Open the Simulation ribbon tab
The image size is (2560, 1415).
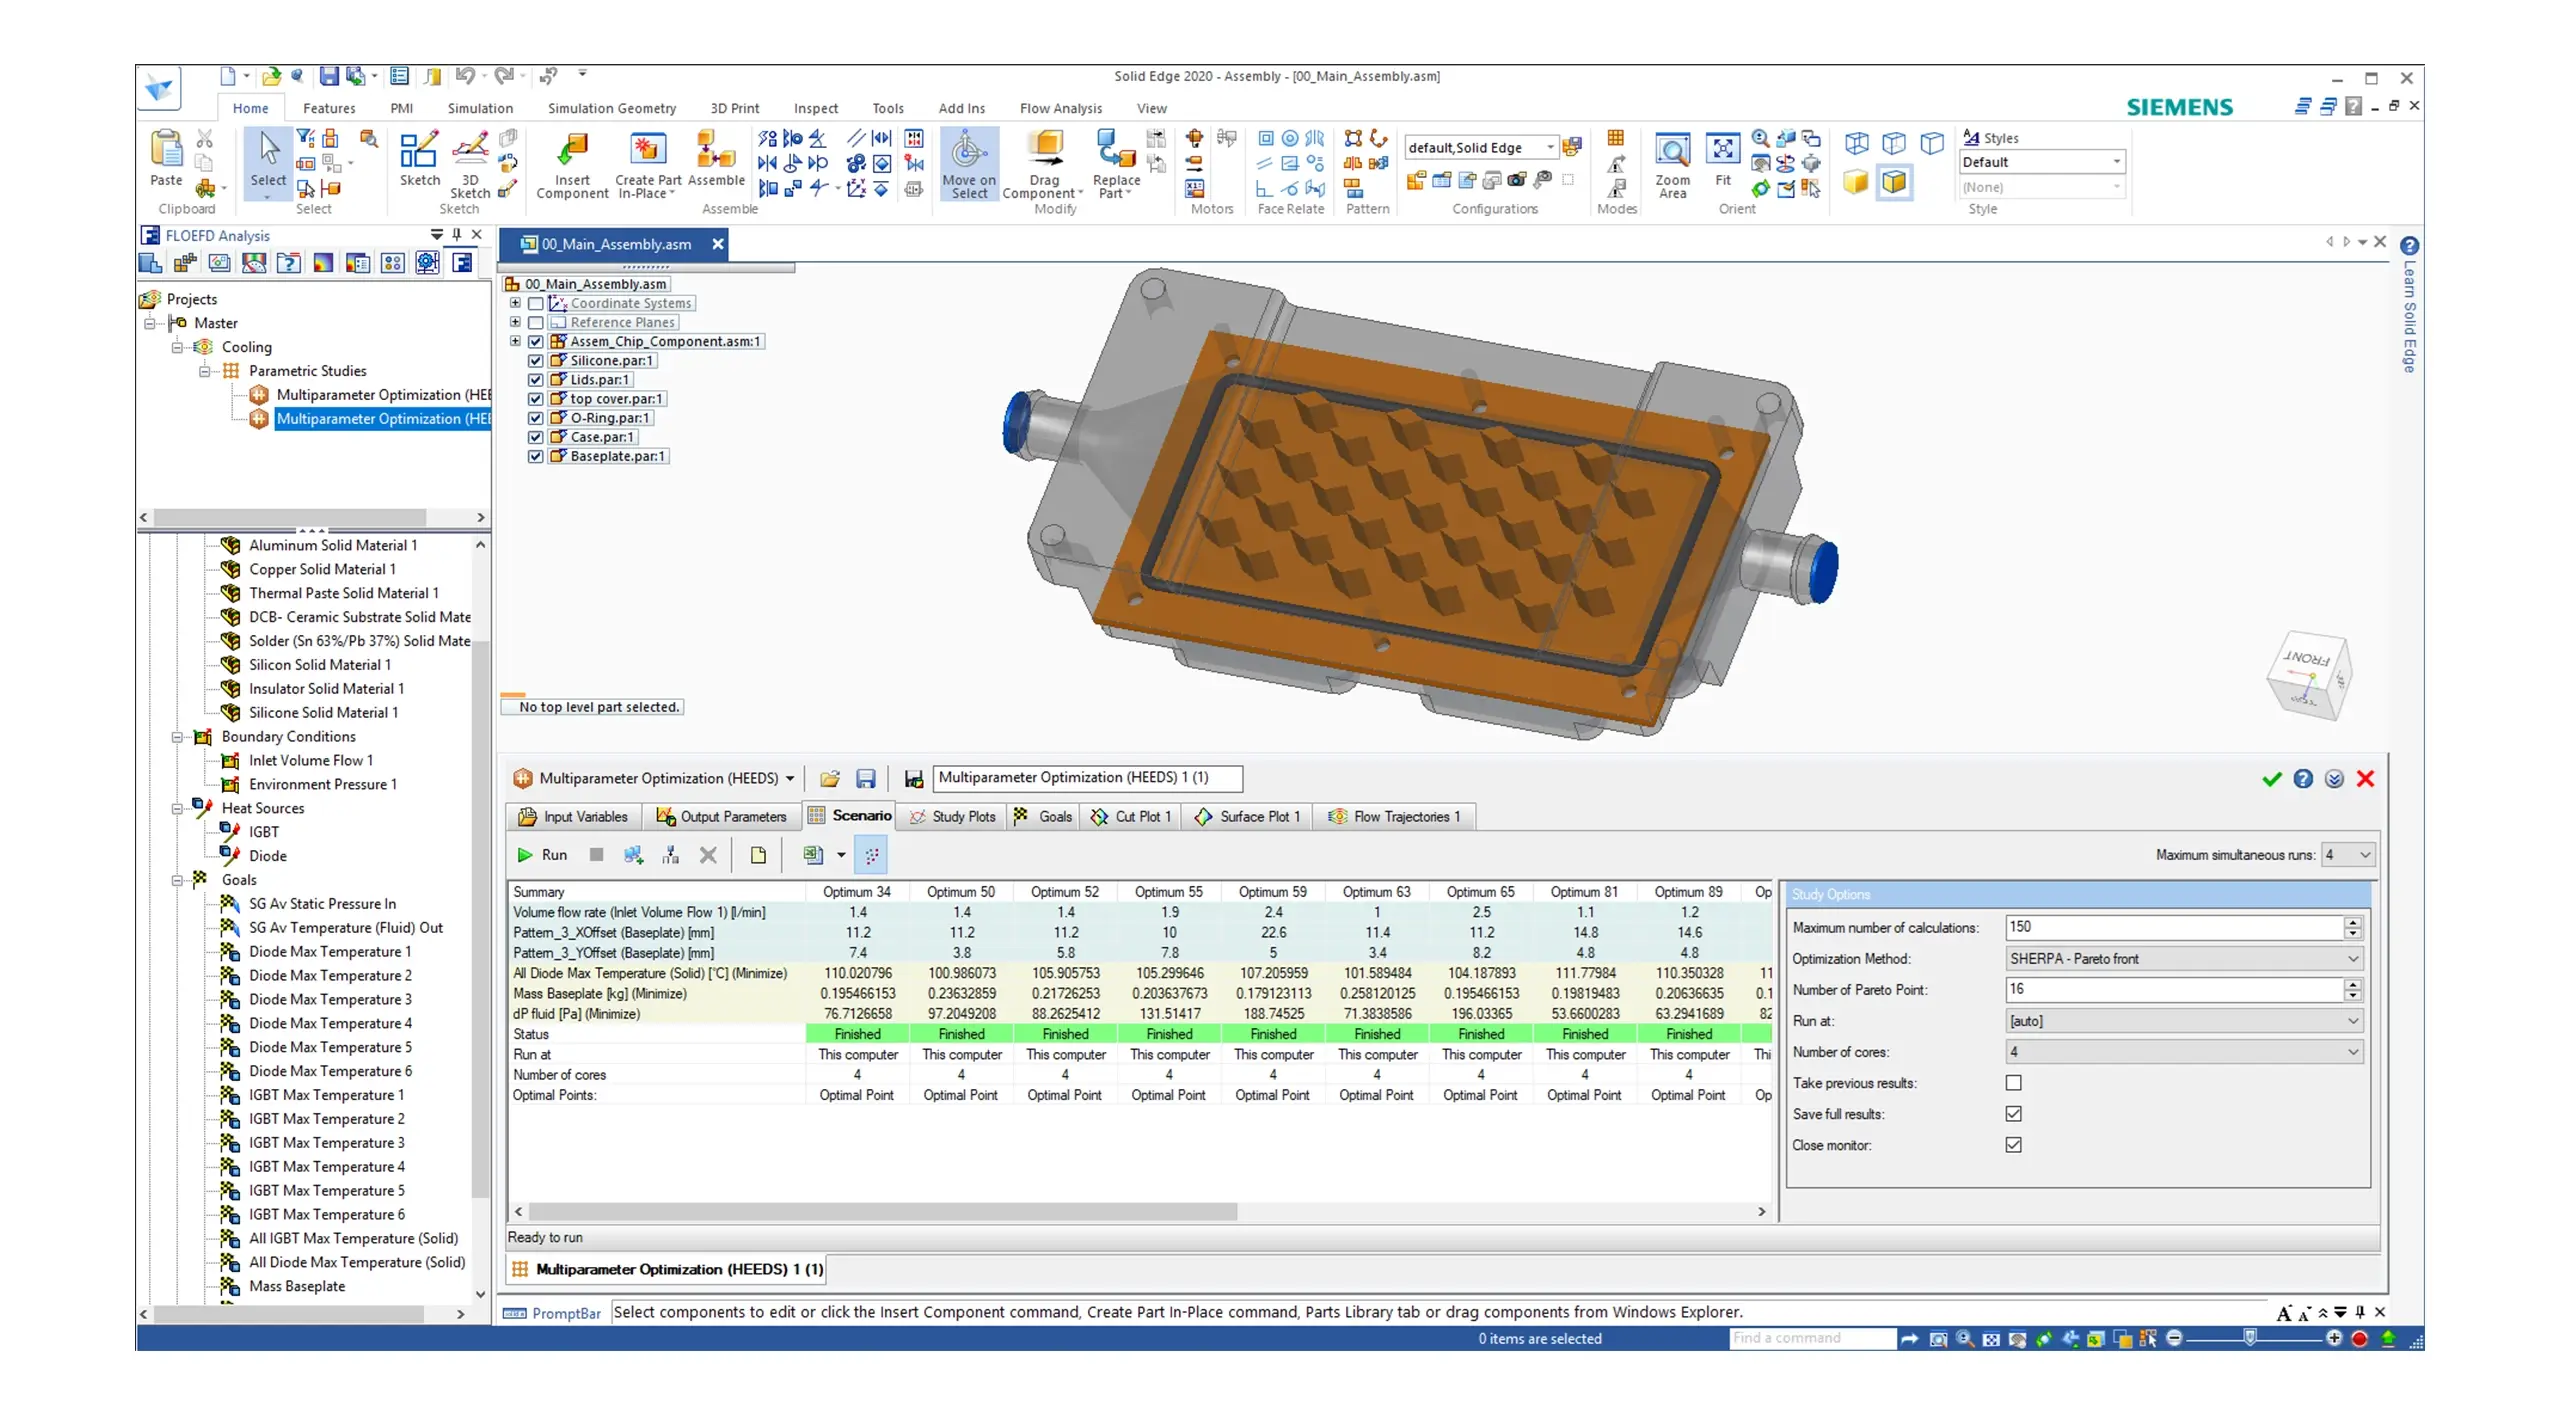(x=480, y=108)
